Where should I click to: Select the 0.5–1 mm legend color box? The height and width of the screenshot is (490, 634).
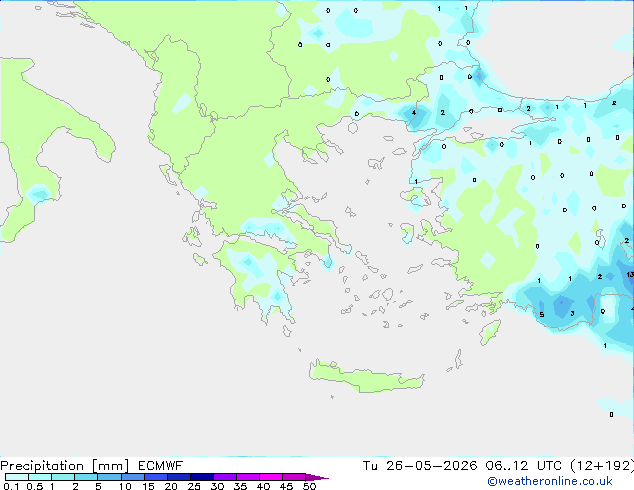tap(40, 477)
